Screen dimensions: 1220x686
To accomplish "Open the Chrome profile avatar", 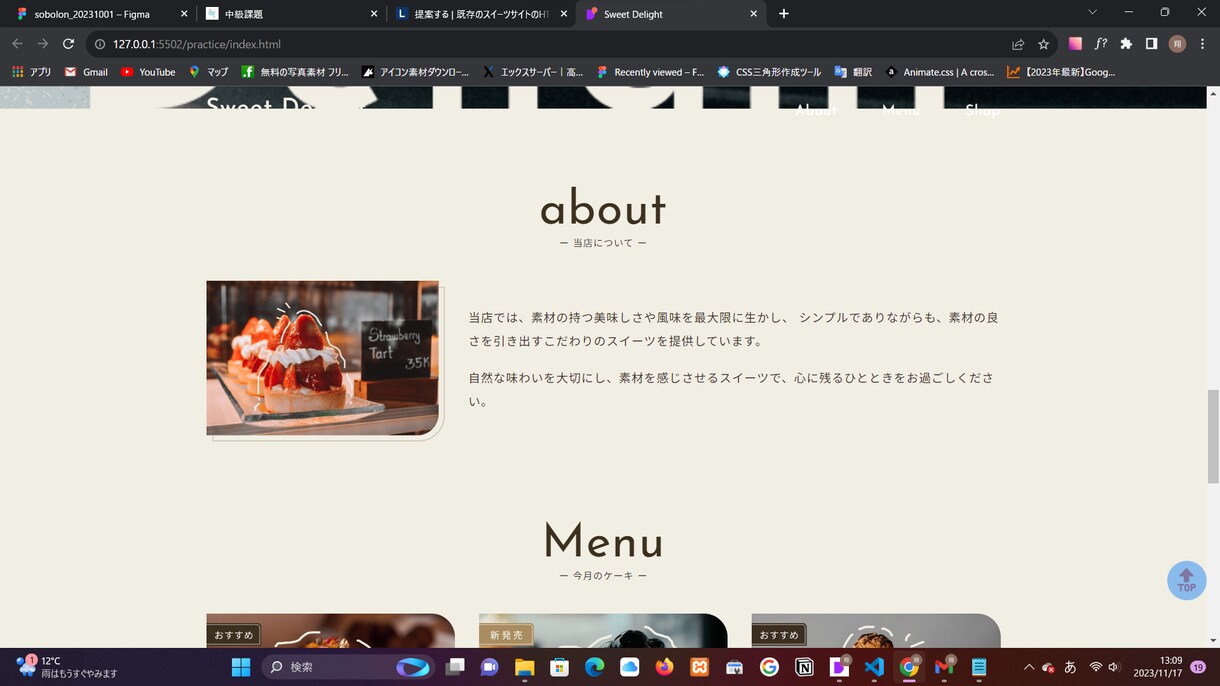I will pyautogui.click(x=1177, y=44).
